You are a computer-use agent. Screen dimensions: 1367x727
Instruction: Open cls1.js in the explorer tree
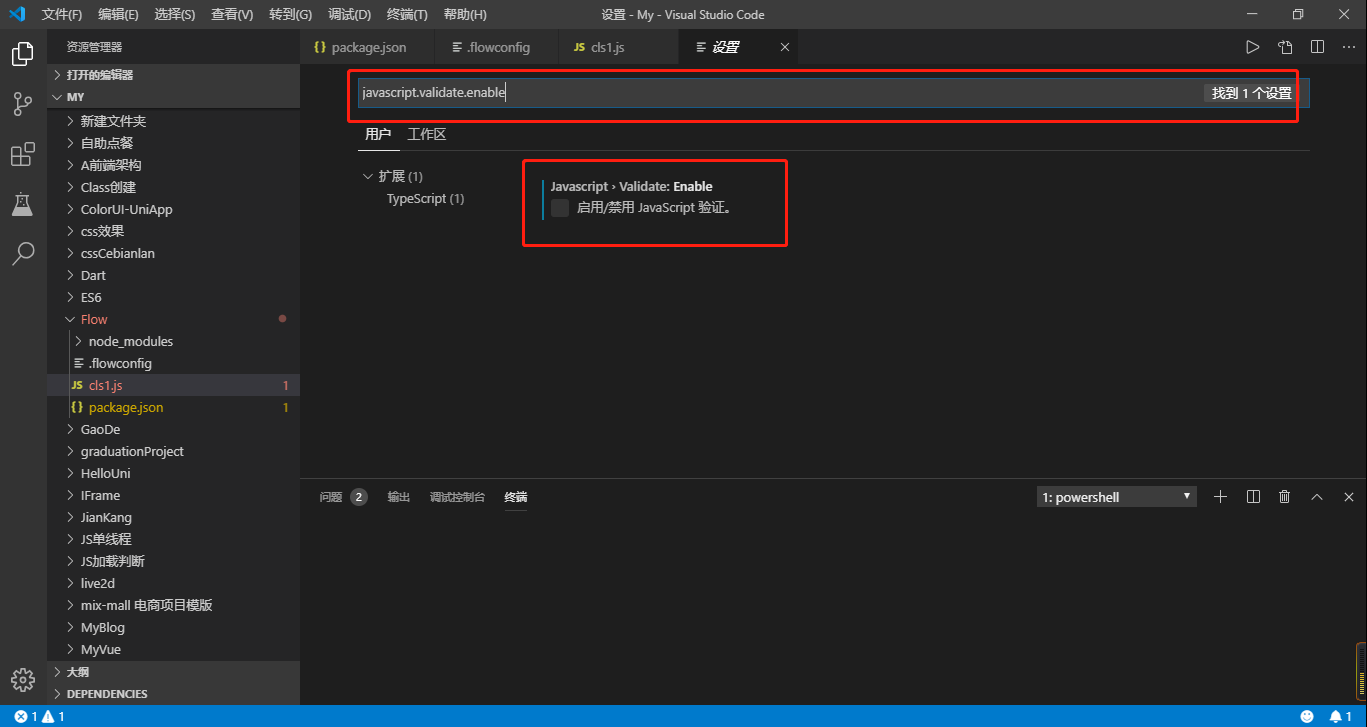point(173,385)
